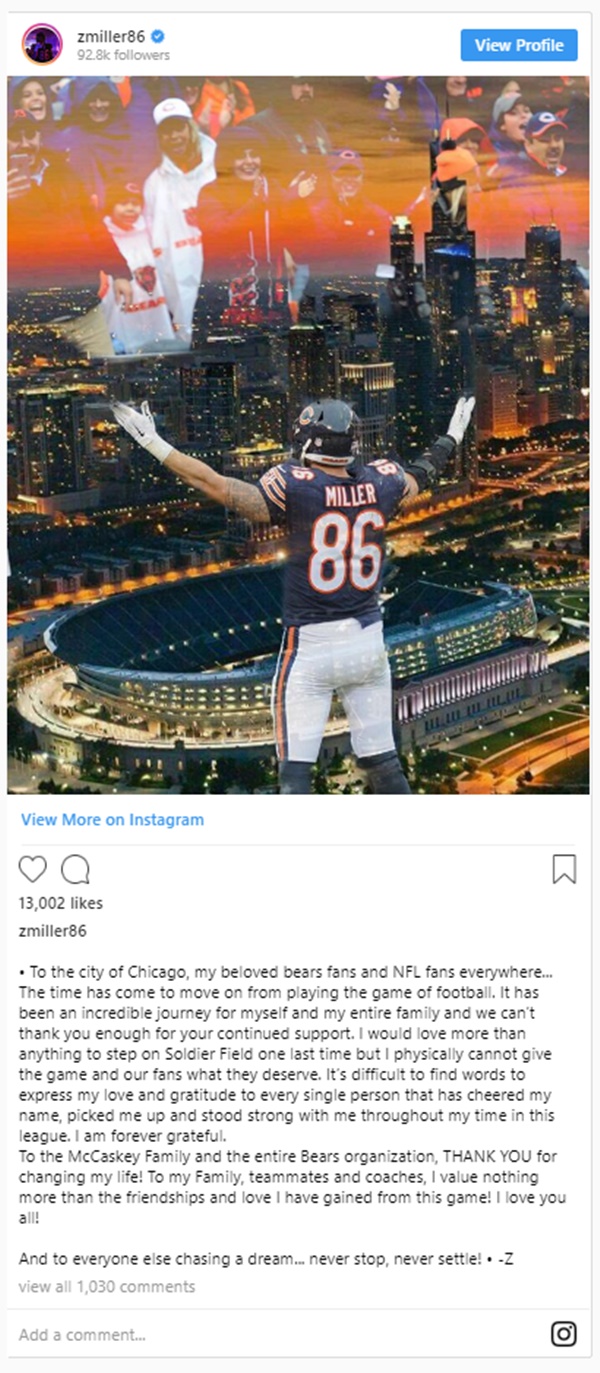View the 13,002 likes list
The width and height of the screenshot is (600, 1373).
pyautogui.click(x=61, y=903)
